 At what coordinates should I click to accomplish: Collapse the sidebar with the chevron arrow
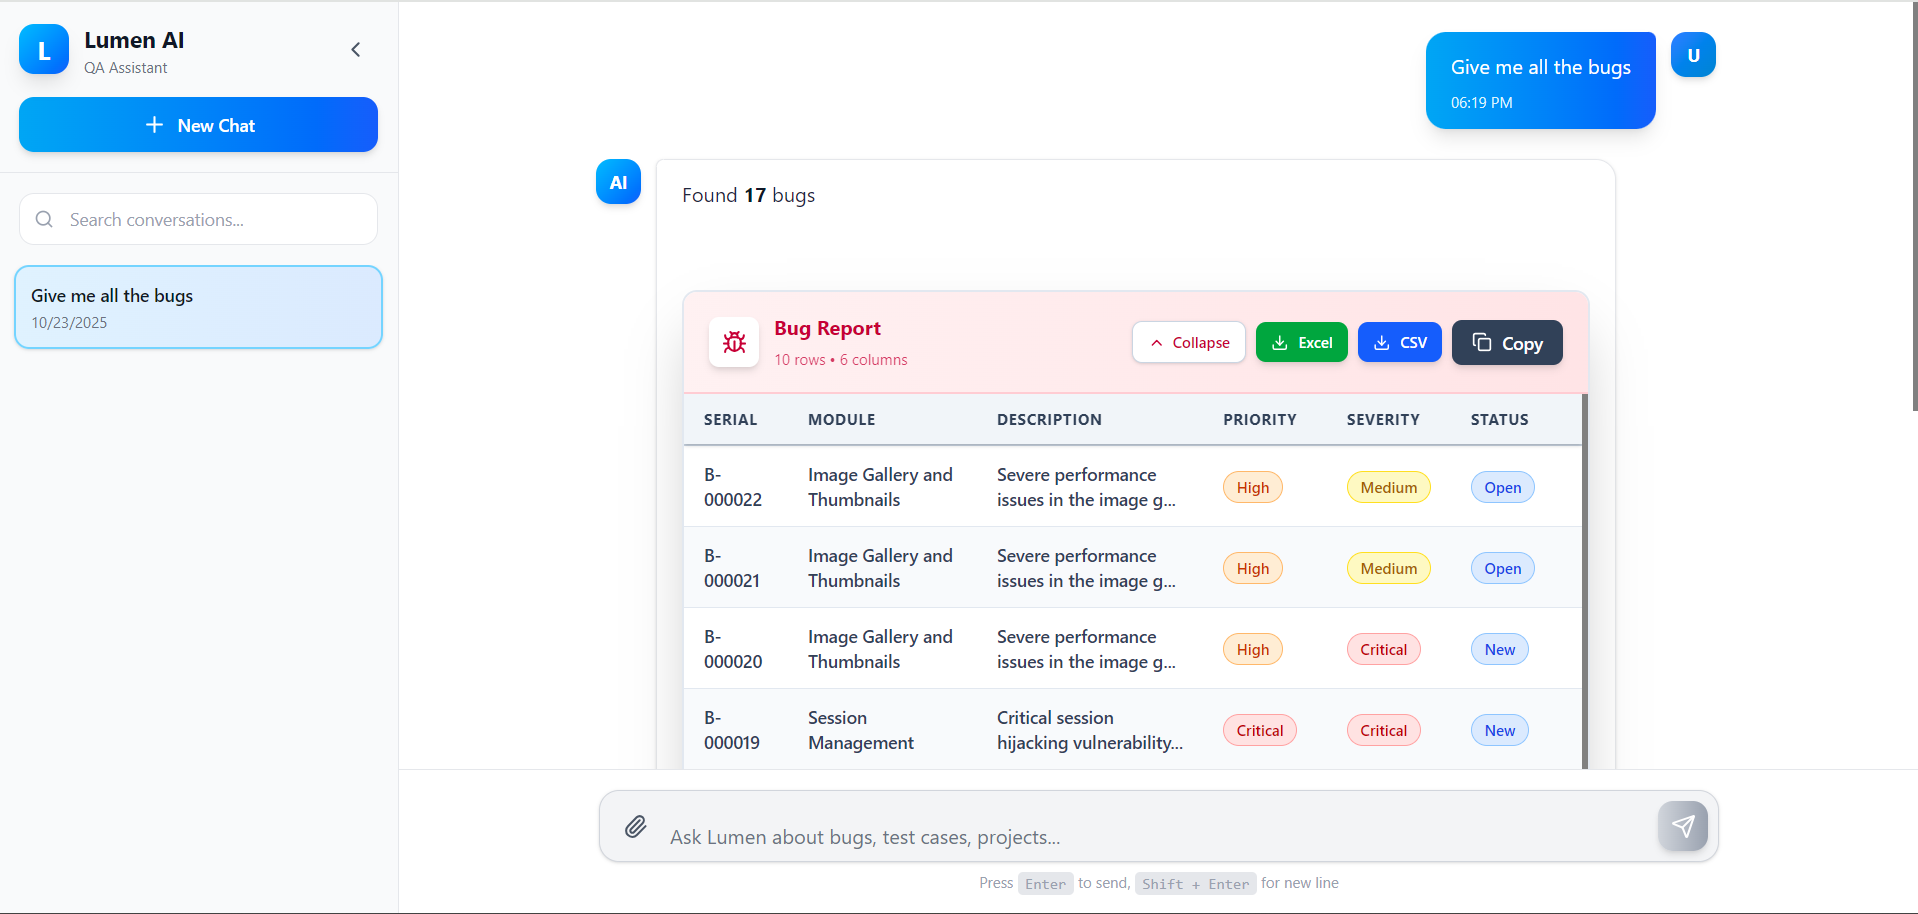(356, 50)
